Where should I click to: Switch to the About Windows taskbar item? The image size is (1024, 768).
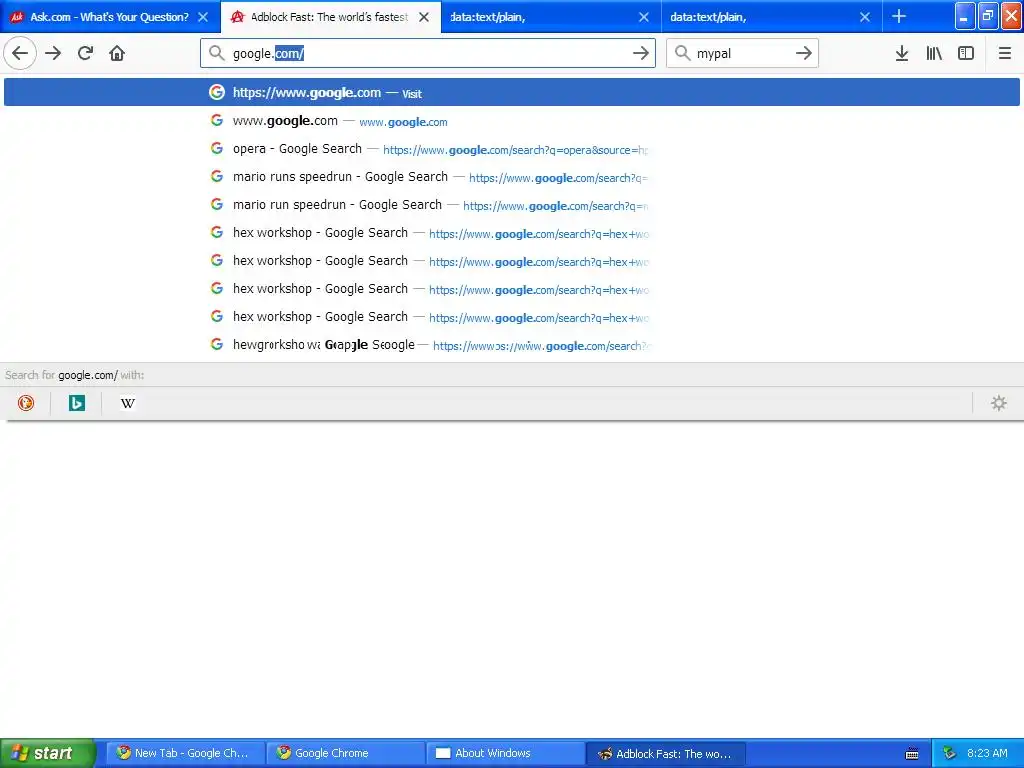[506, 753]
